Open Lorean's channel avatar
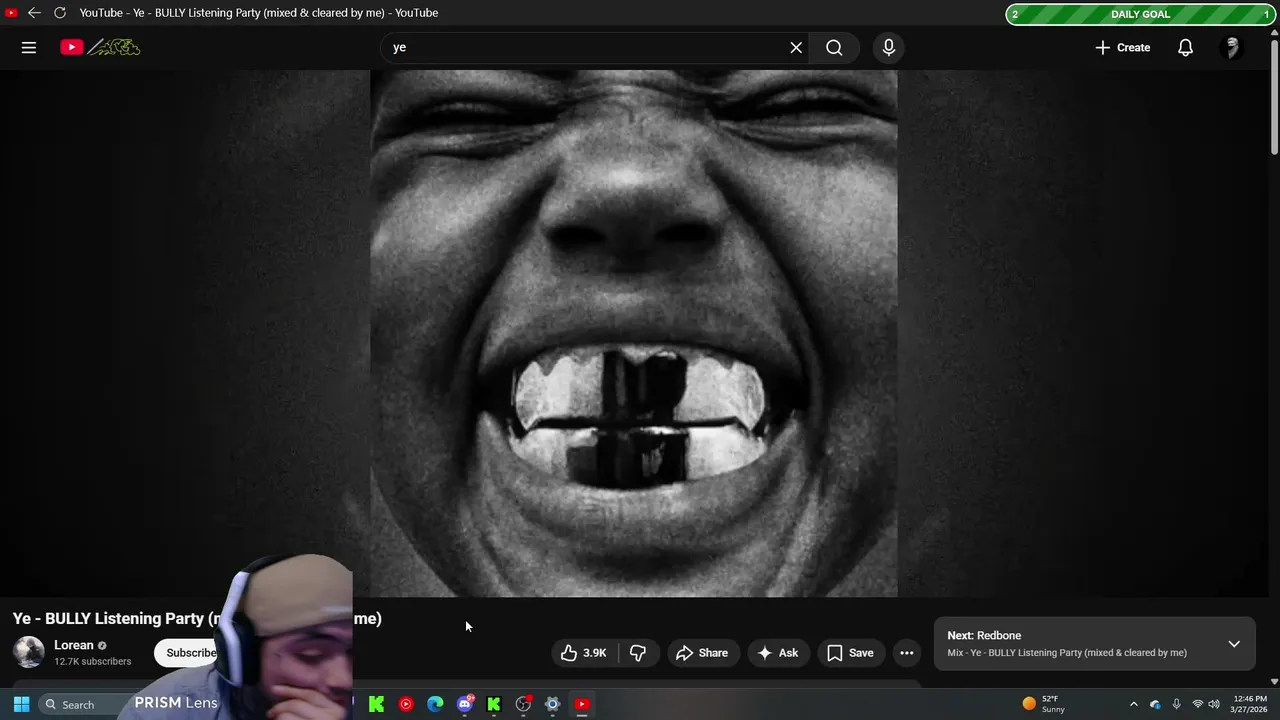The width and height of the screenshot is (1280, 720). tap(29, 652)
